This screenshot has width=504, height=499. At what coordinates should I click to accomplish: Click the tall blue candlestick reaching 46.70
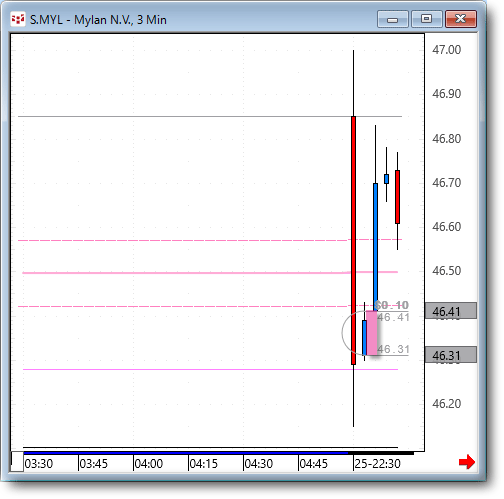click(375, 247)
